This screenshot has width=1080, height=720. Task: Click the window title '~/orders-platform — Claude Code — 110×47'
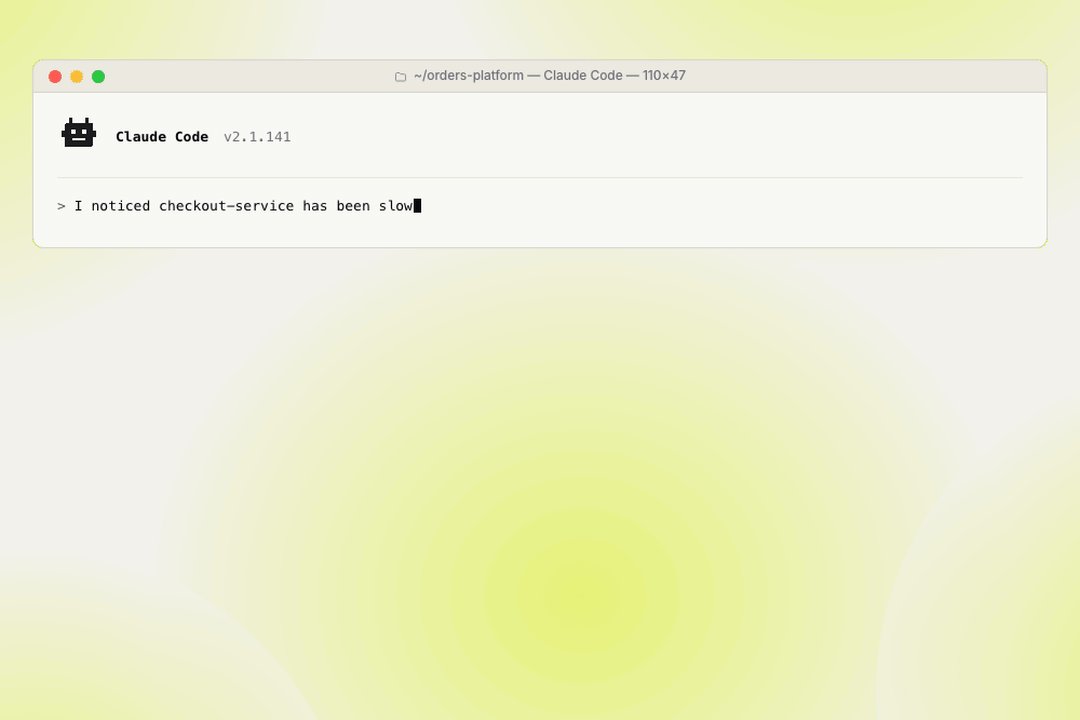pos(550,76)
